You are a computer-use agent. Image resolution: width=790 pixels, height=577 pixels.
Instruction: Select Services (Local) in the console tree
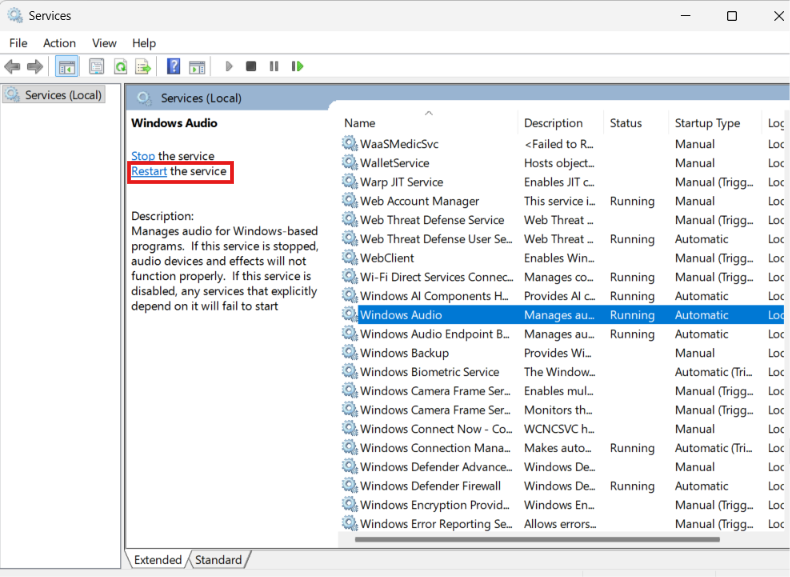point(54,95)
